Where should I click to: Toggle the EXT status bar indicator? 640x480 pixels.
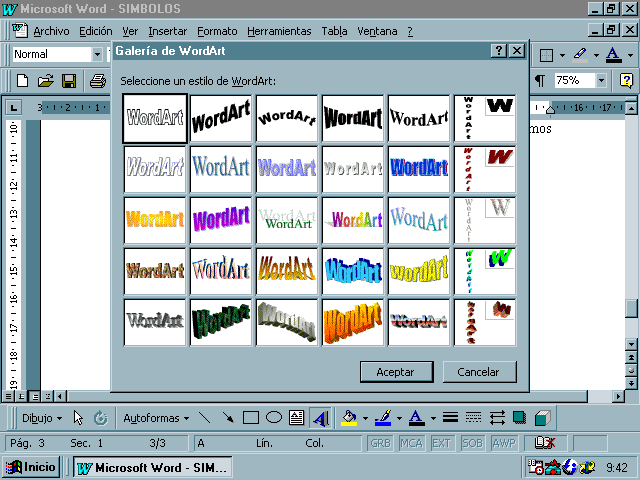[x=441, y=443]
